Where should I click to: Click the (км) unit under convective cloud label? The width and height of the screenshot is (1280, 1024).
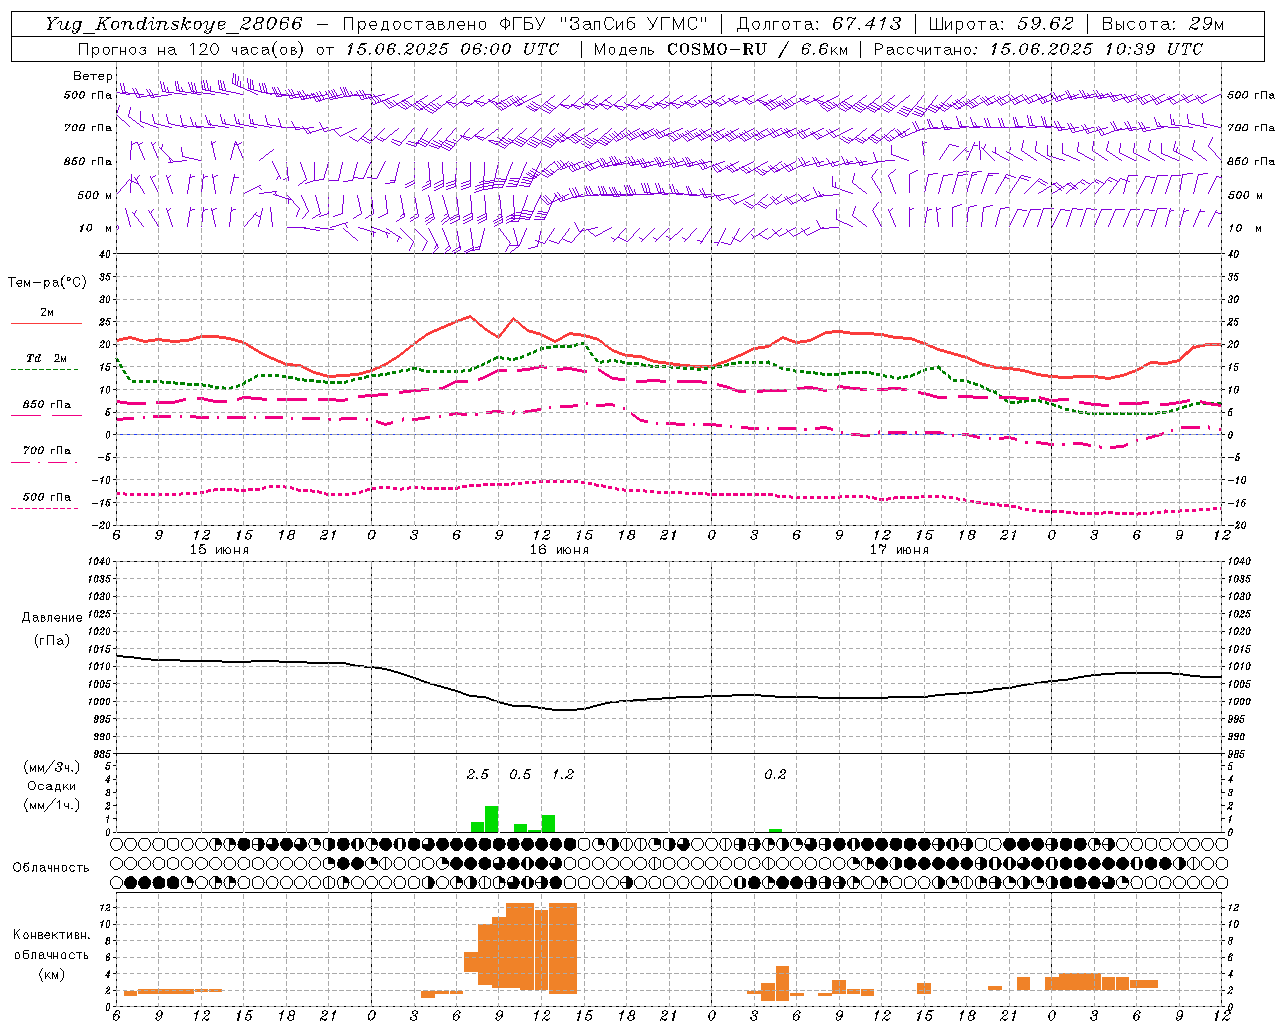[x=51, y=974]
